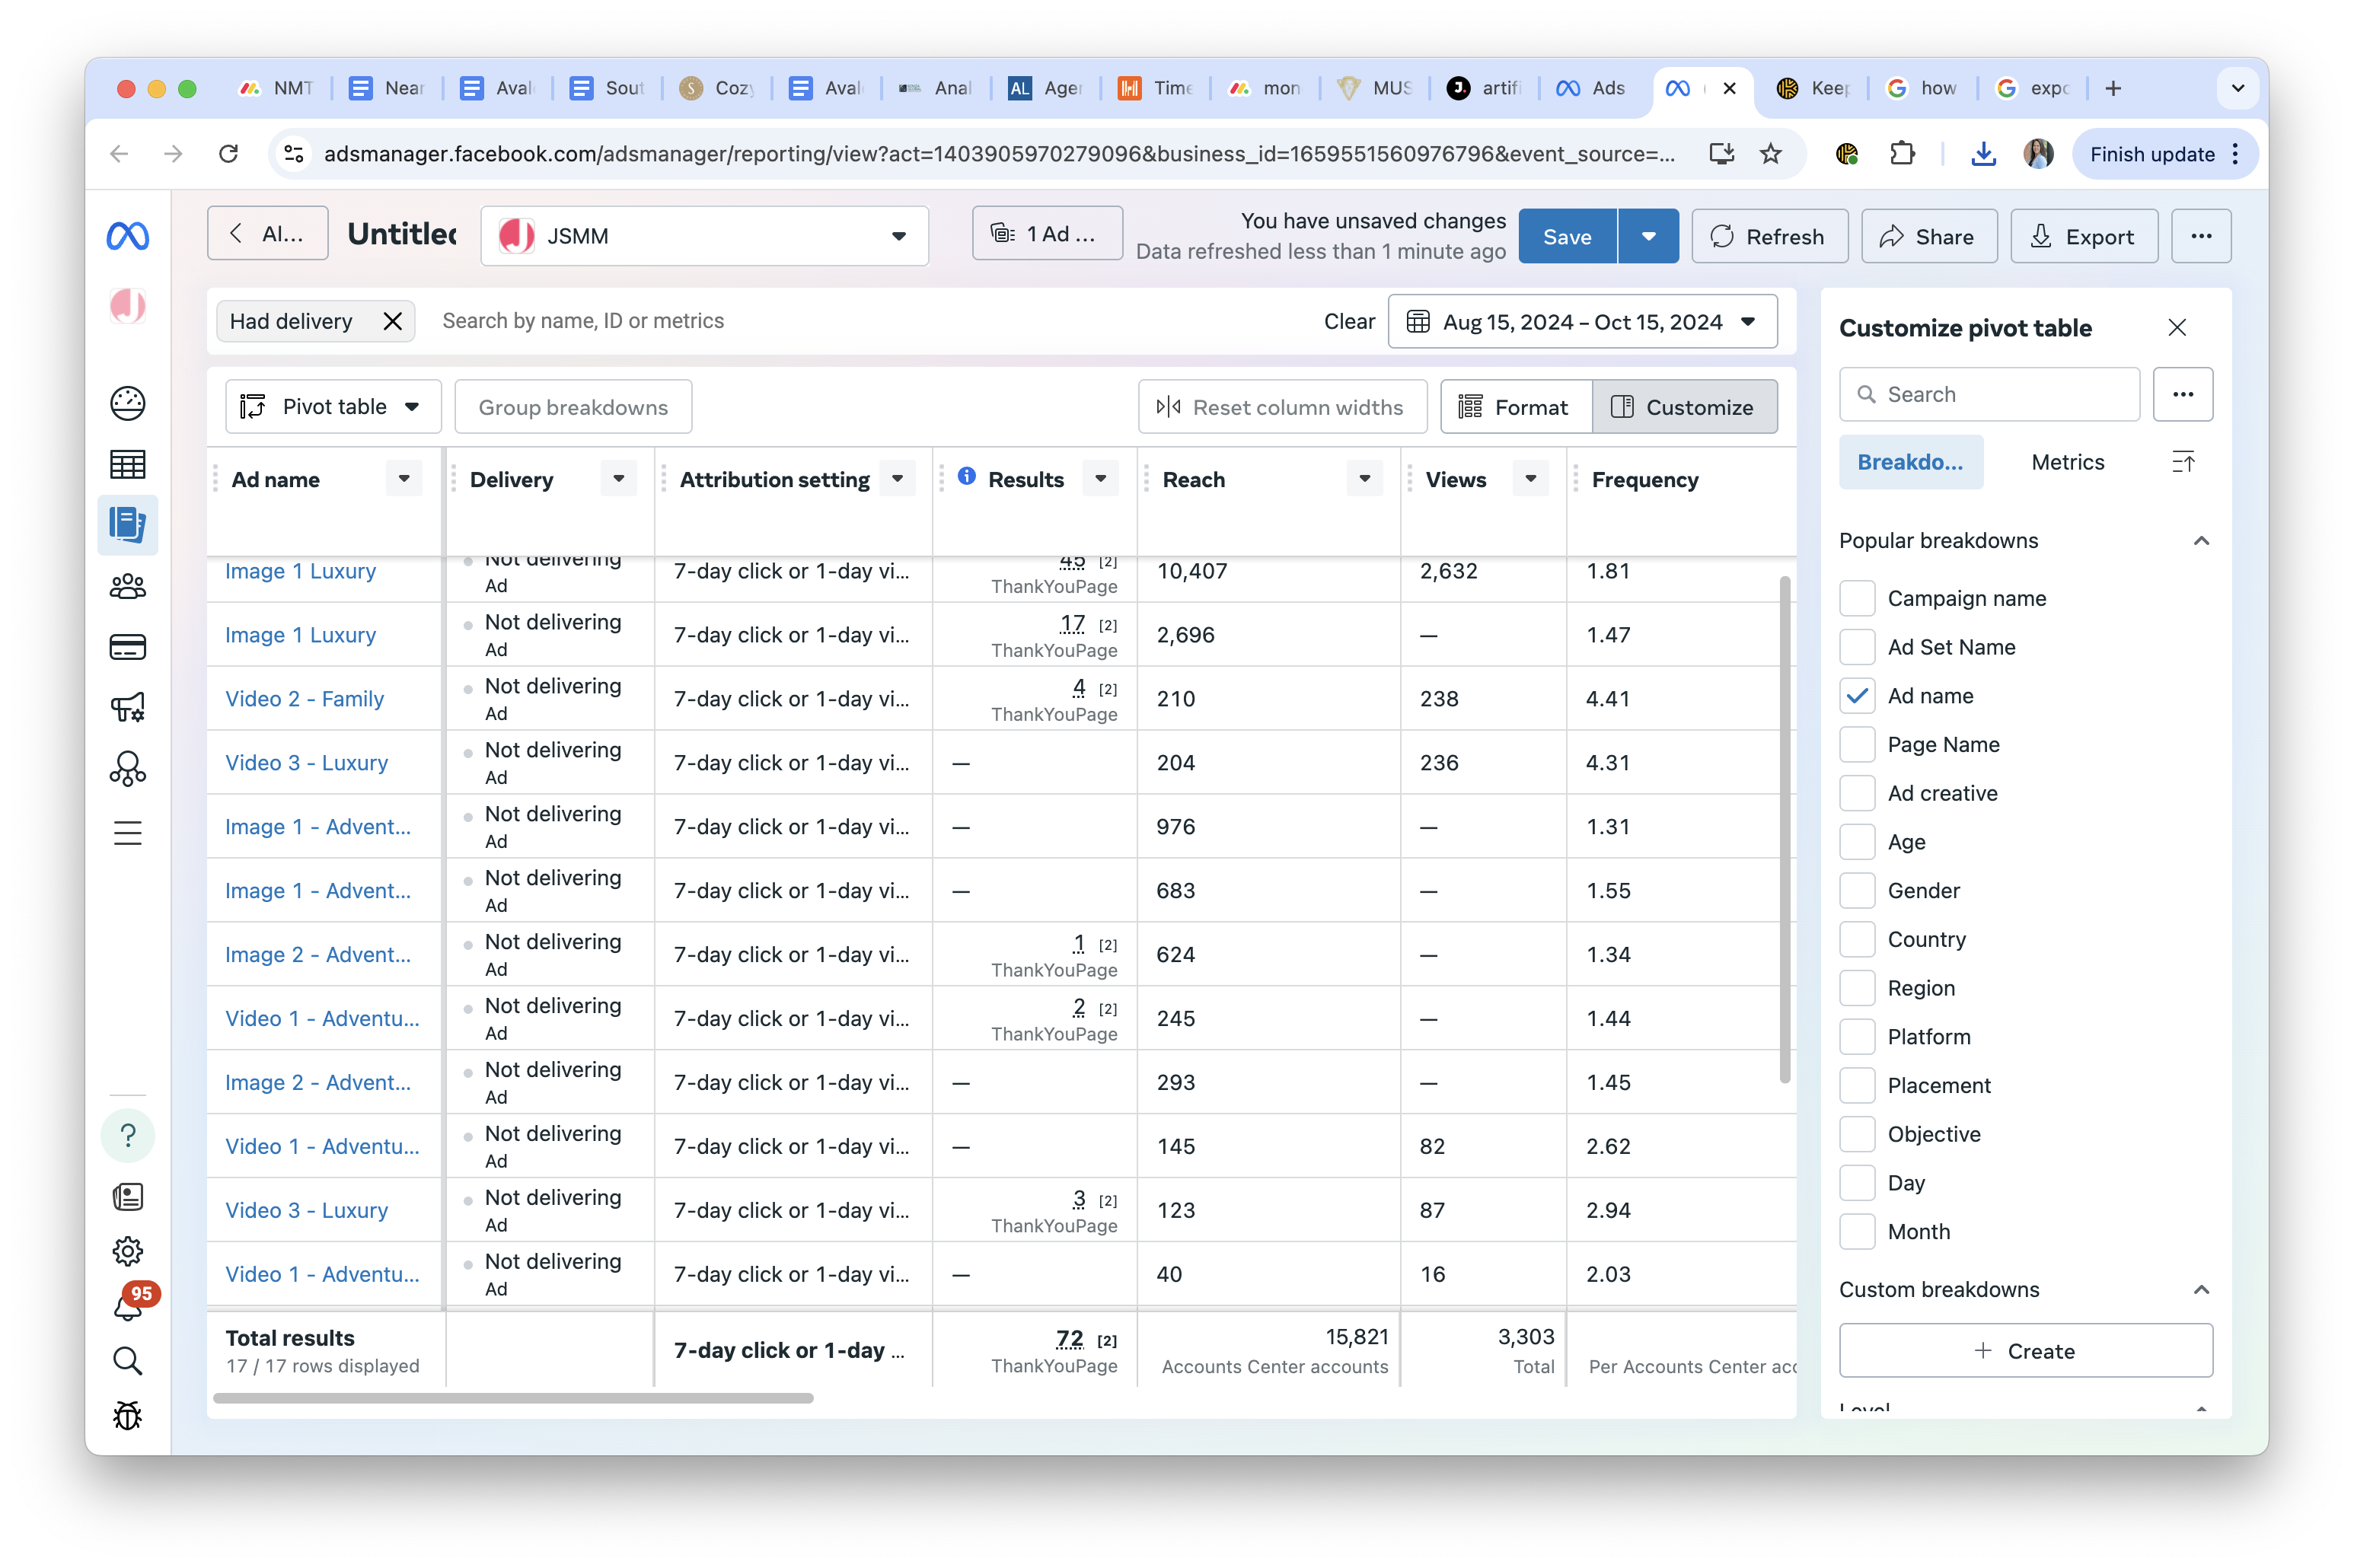Open the Ad name column dropdown arrow
2354x1568 pixels.
point(404,479)
